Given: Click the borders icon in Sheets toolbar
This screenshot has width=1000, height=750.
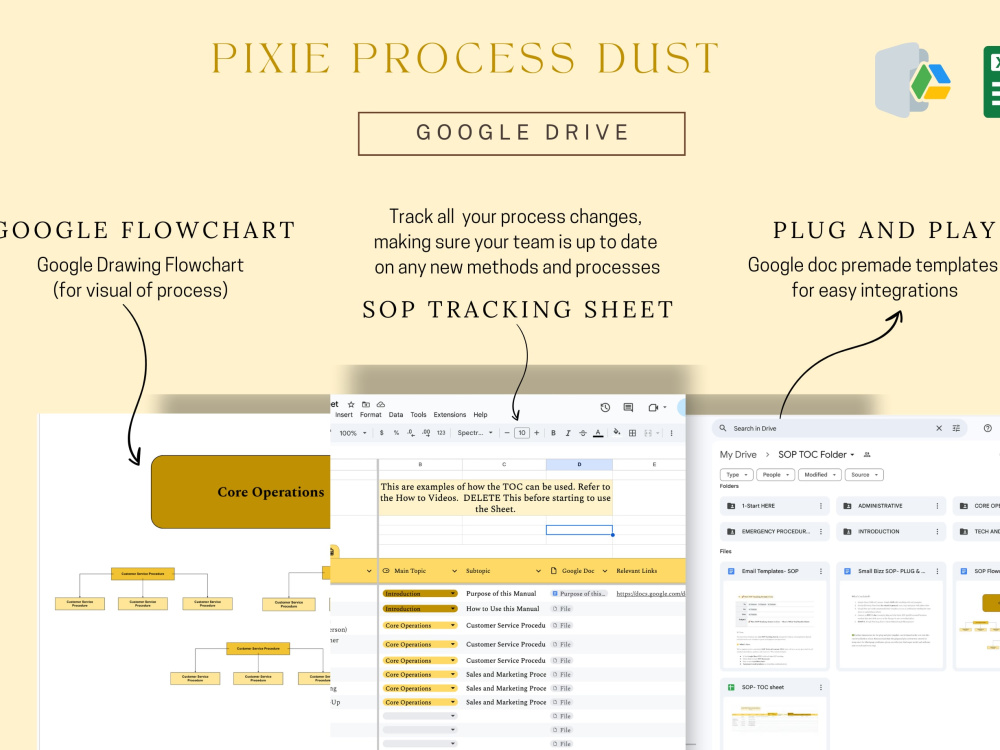Looking at the screenshot, I should click(x=633, y=433).
